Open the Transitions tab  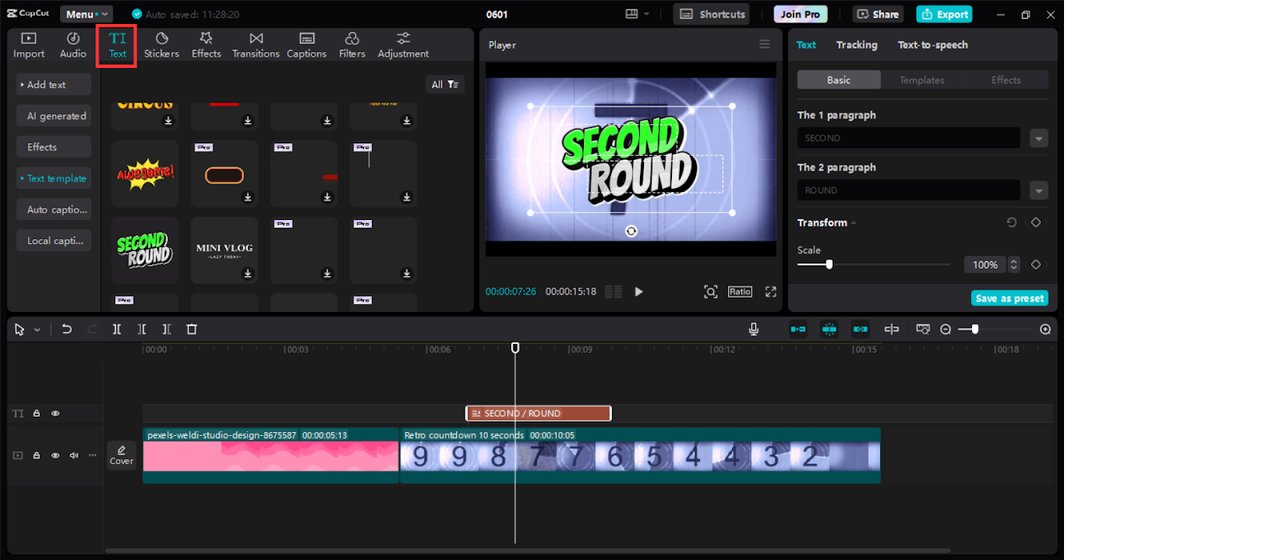[256, 45]
